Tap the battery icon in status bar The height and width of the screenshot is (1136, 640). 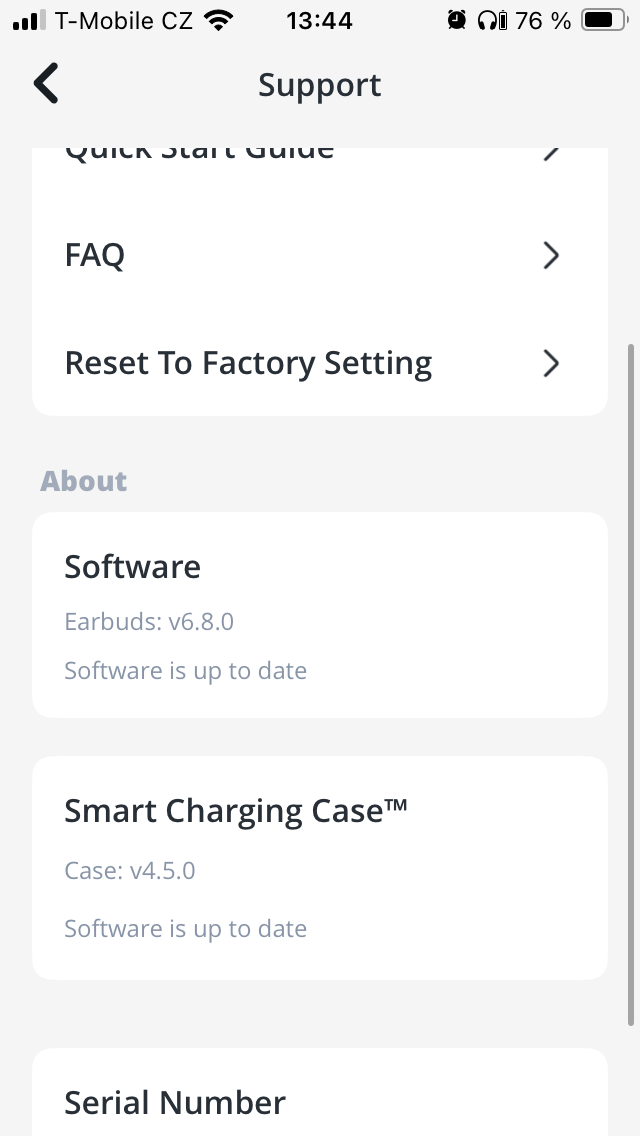602,20
